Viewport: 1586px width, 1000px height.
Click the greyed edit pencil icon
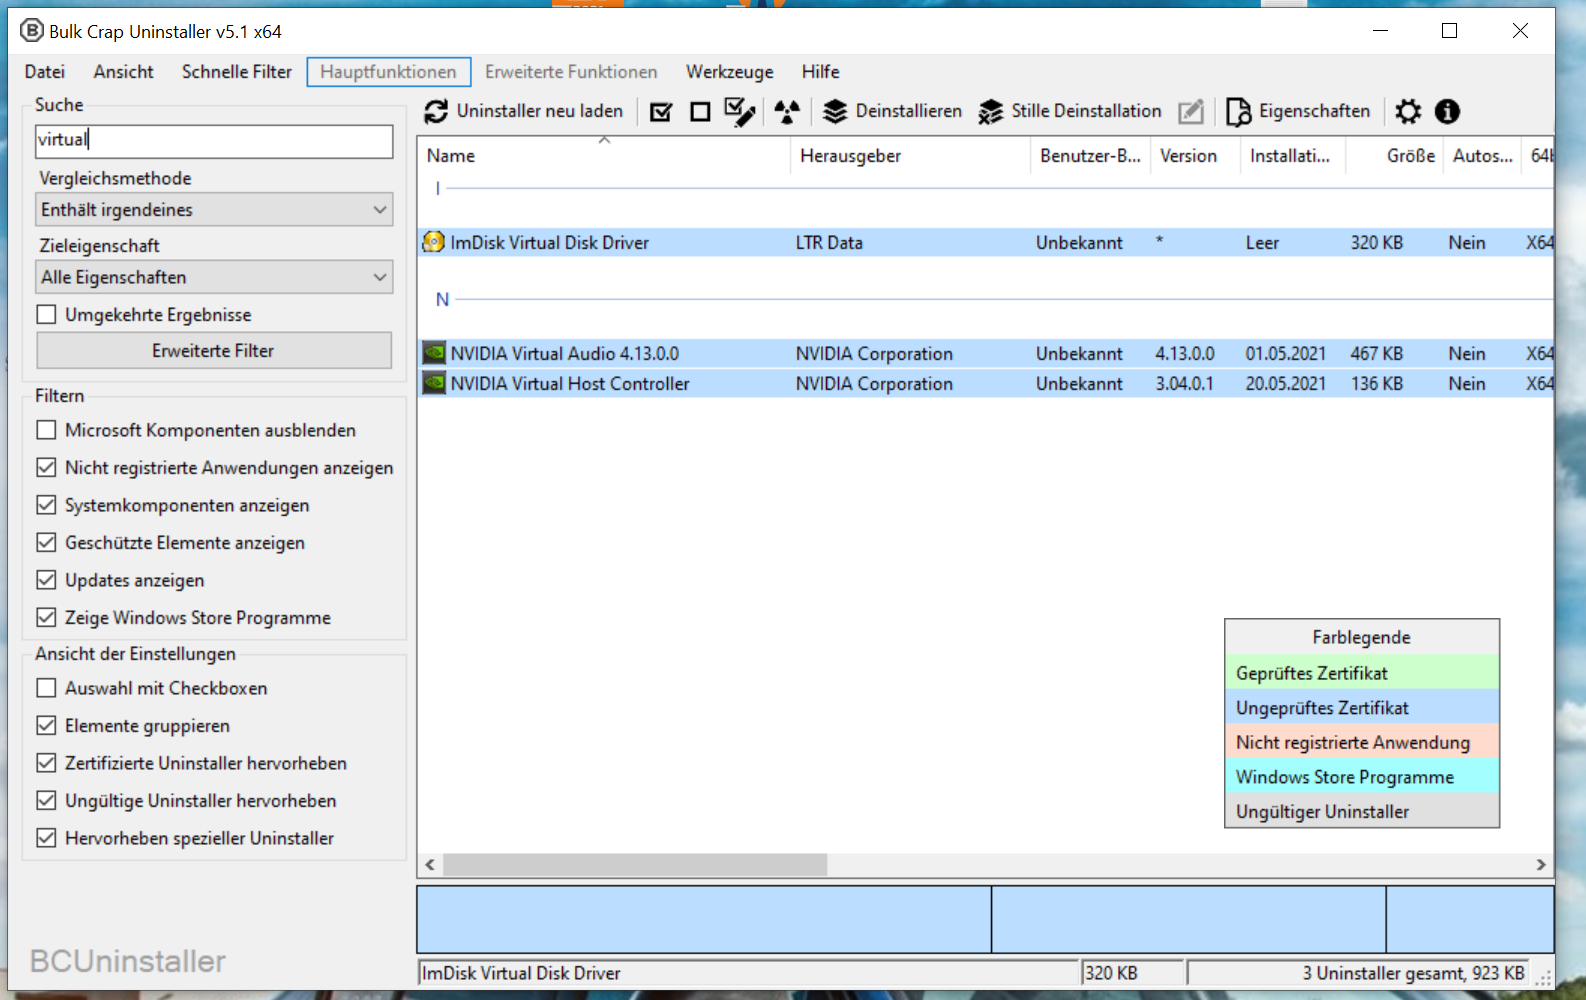[x=1191, y=111]
